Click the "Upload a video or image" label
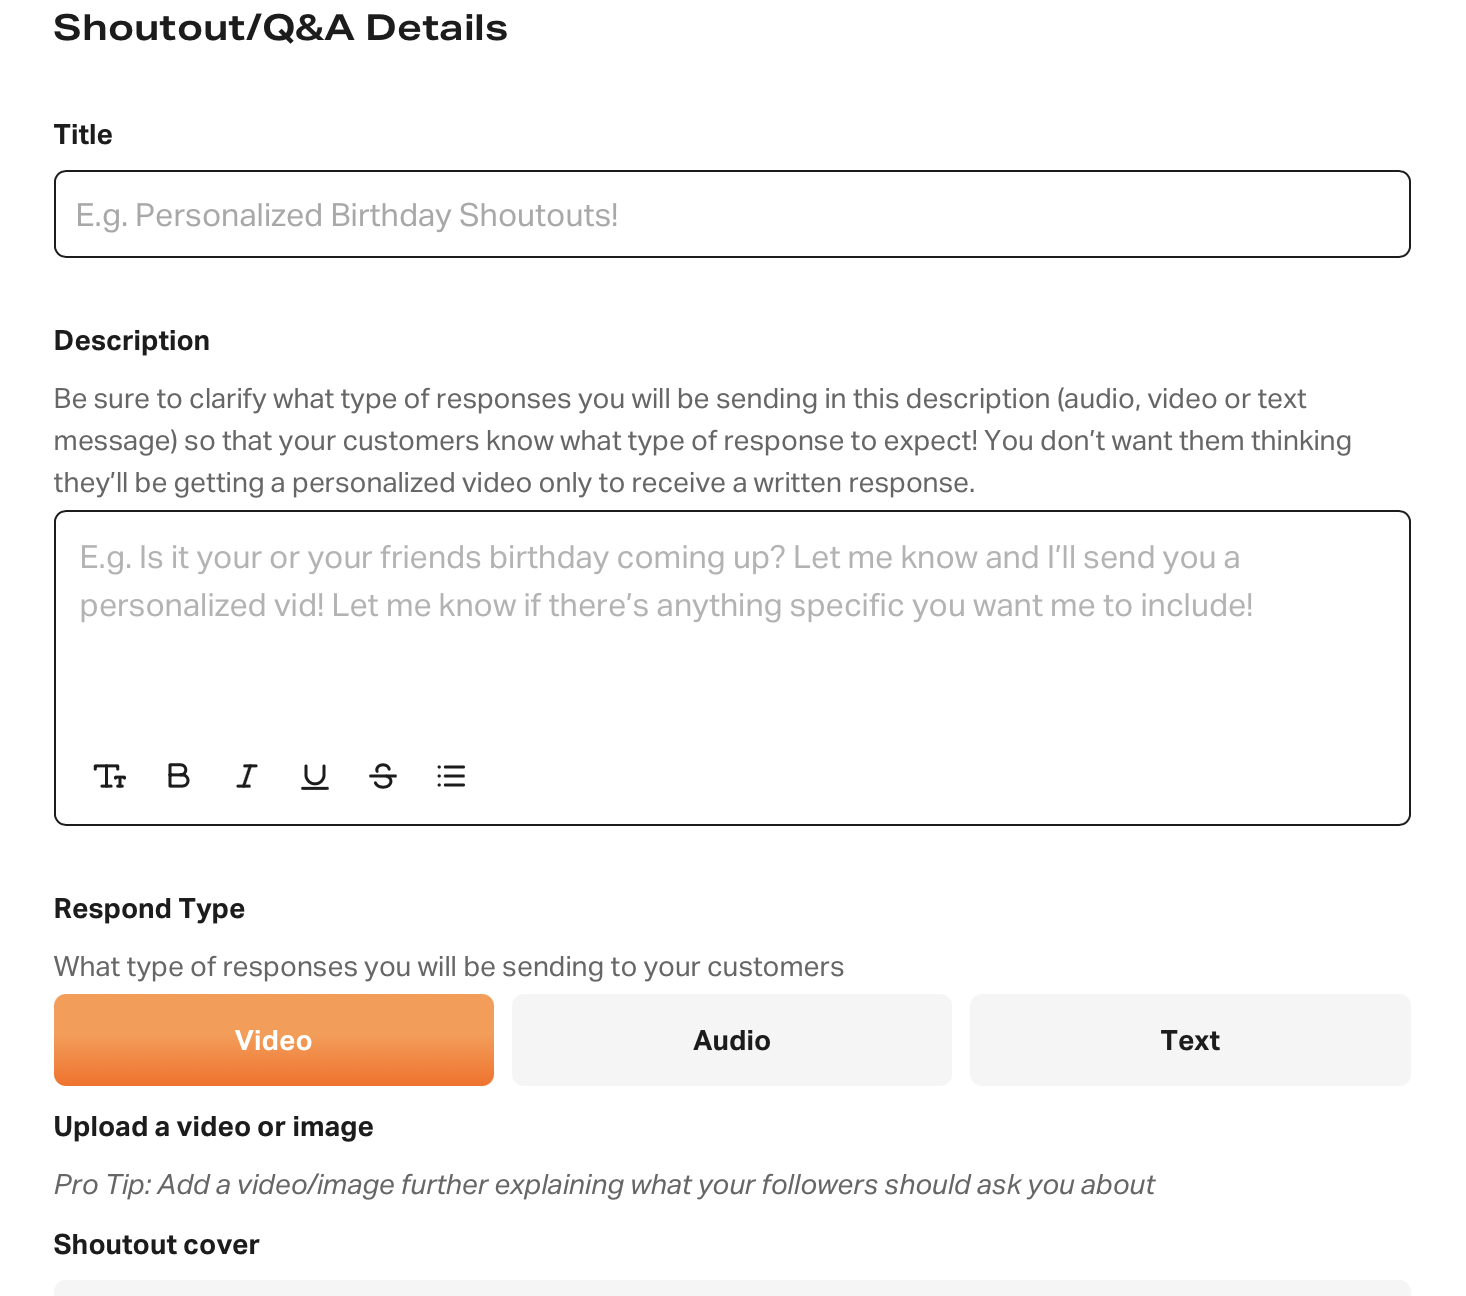This screenshot has width=1466, height=1296. pos(213,1127)
